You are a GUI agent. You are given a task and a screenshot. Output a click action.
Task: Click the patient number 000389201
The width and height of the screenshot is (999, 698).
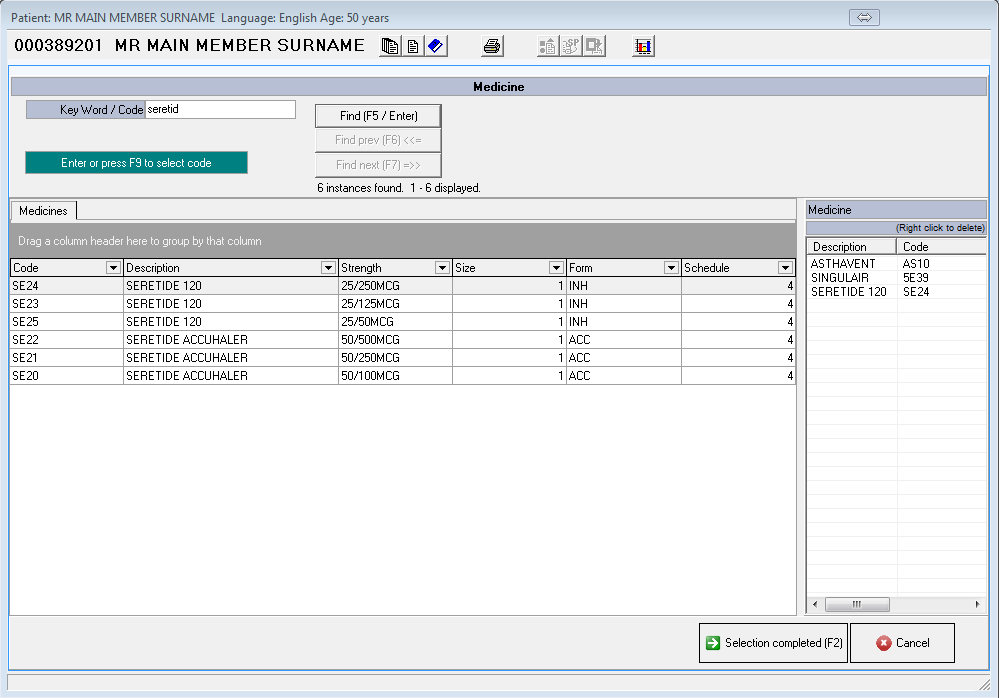pos(58,45)
